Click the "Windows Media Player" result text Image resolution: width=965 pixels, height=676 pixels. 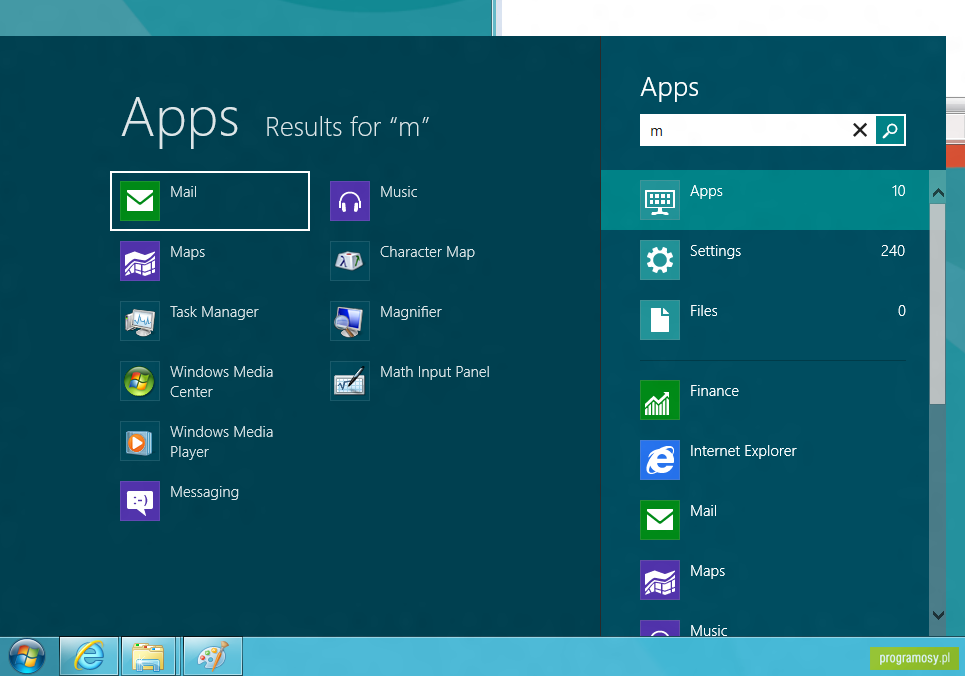[222, 442]
